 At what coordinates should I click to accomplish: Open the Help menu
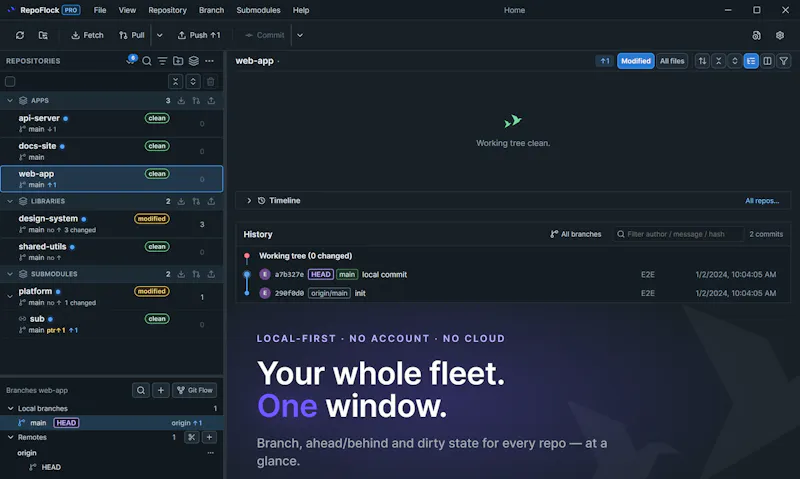(301, 10)
